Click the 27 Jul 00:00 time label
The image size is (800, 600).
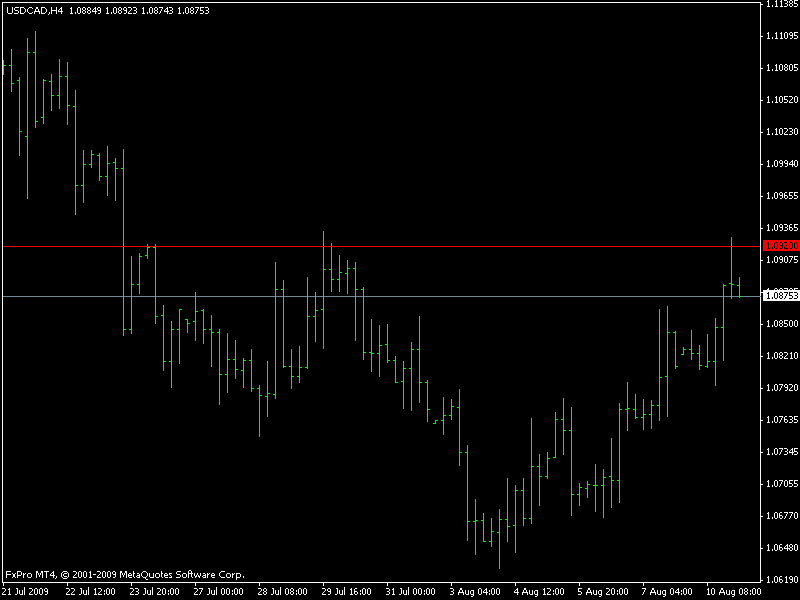tap(218, 592)
